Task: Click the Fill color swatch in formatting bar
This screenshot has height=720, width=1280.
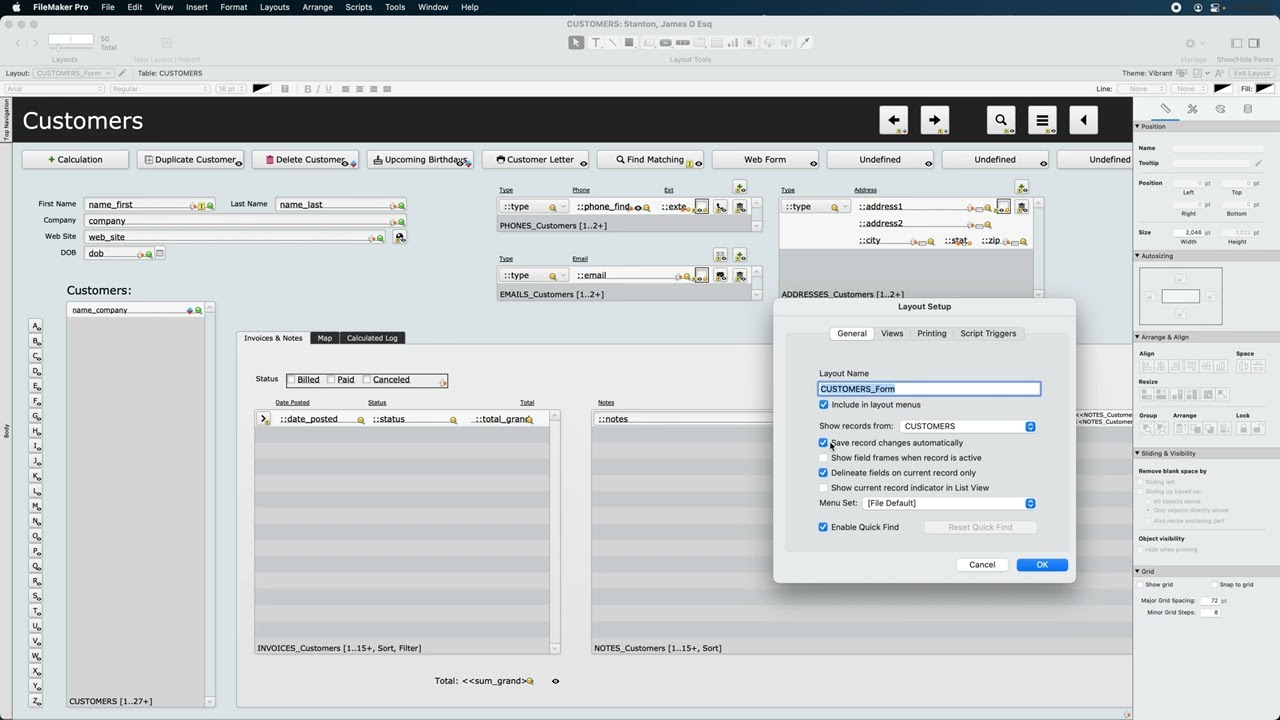Action: [1264, 89]
